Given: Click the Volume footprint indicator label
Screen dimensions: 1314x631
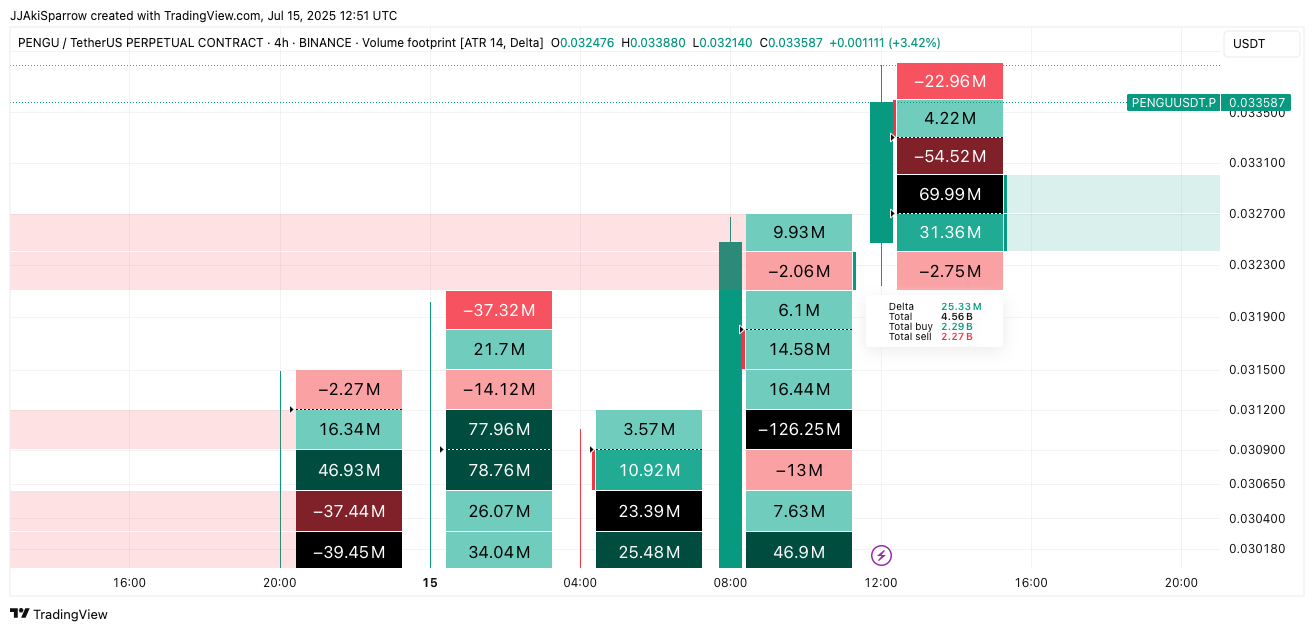Looking at the screenshot, I should pos(453,43).
